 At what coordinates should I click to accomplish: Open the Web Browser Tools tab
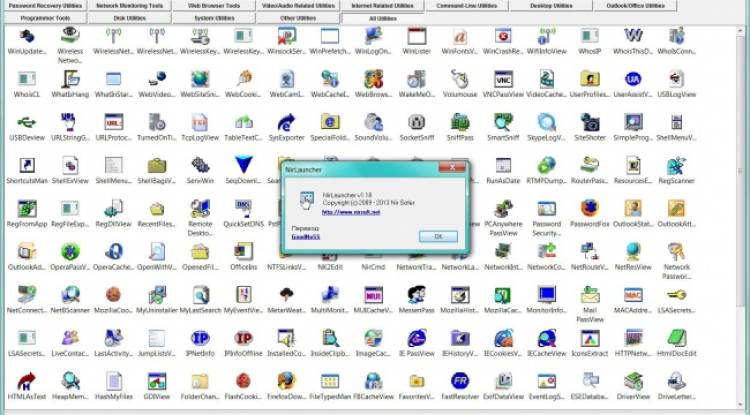(214, 6)
